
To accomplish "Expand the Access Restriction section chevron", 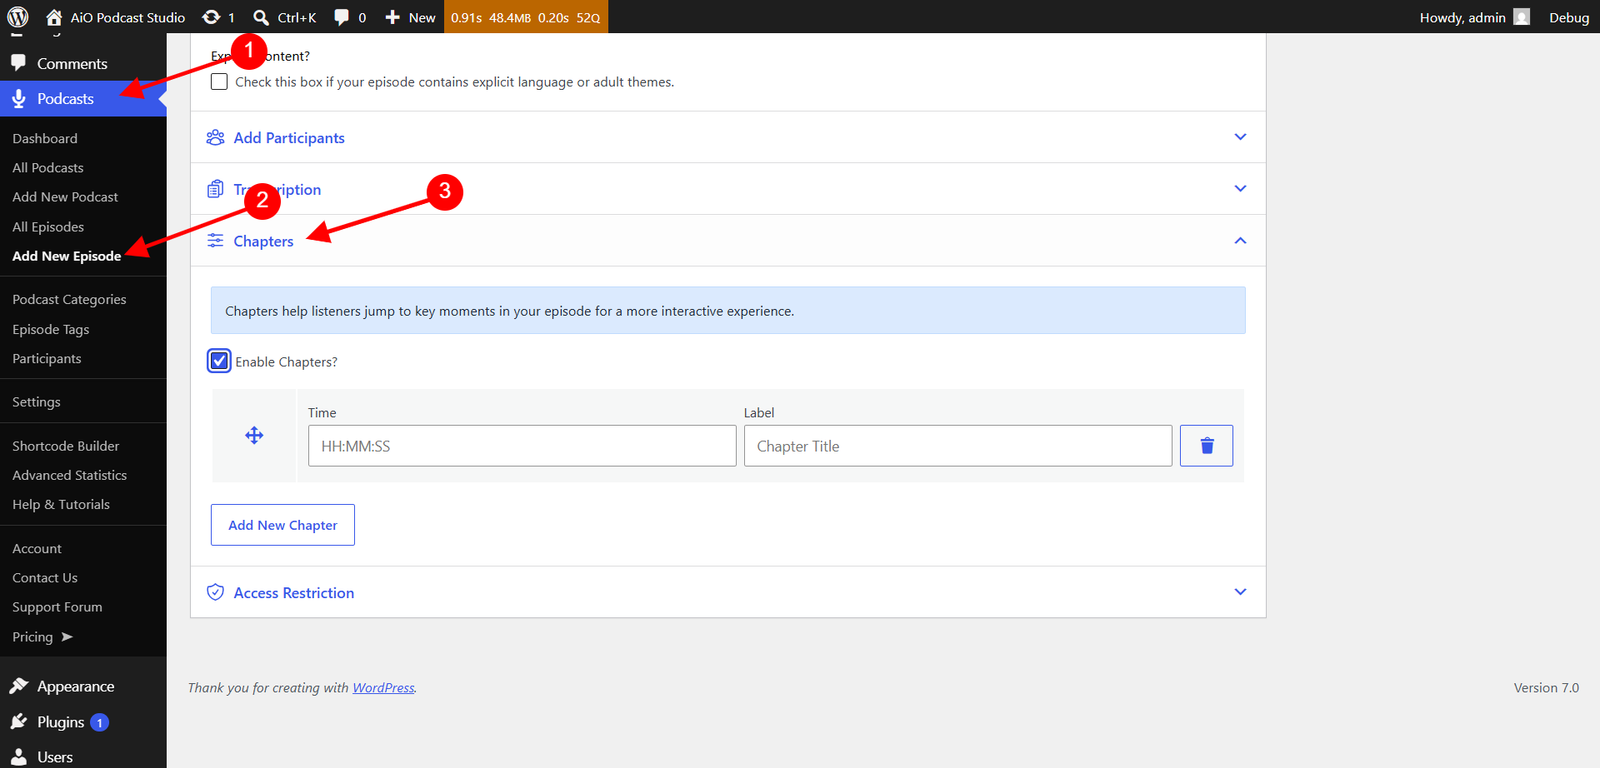I will pos(1240,592).
